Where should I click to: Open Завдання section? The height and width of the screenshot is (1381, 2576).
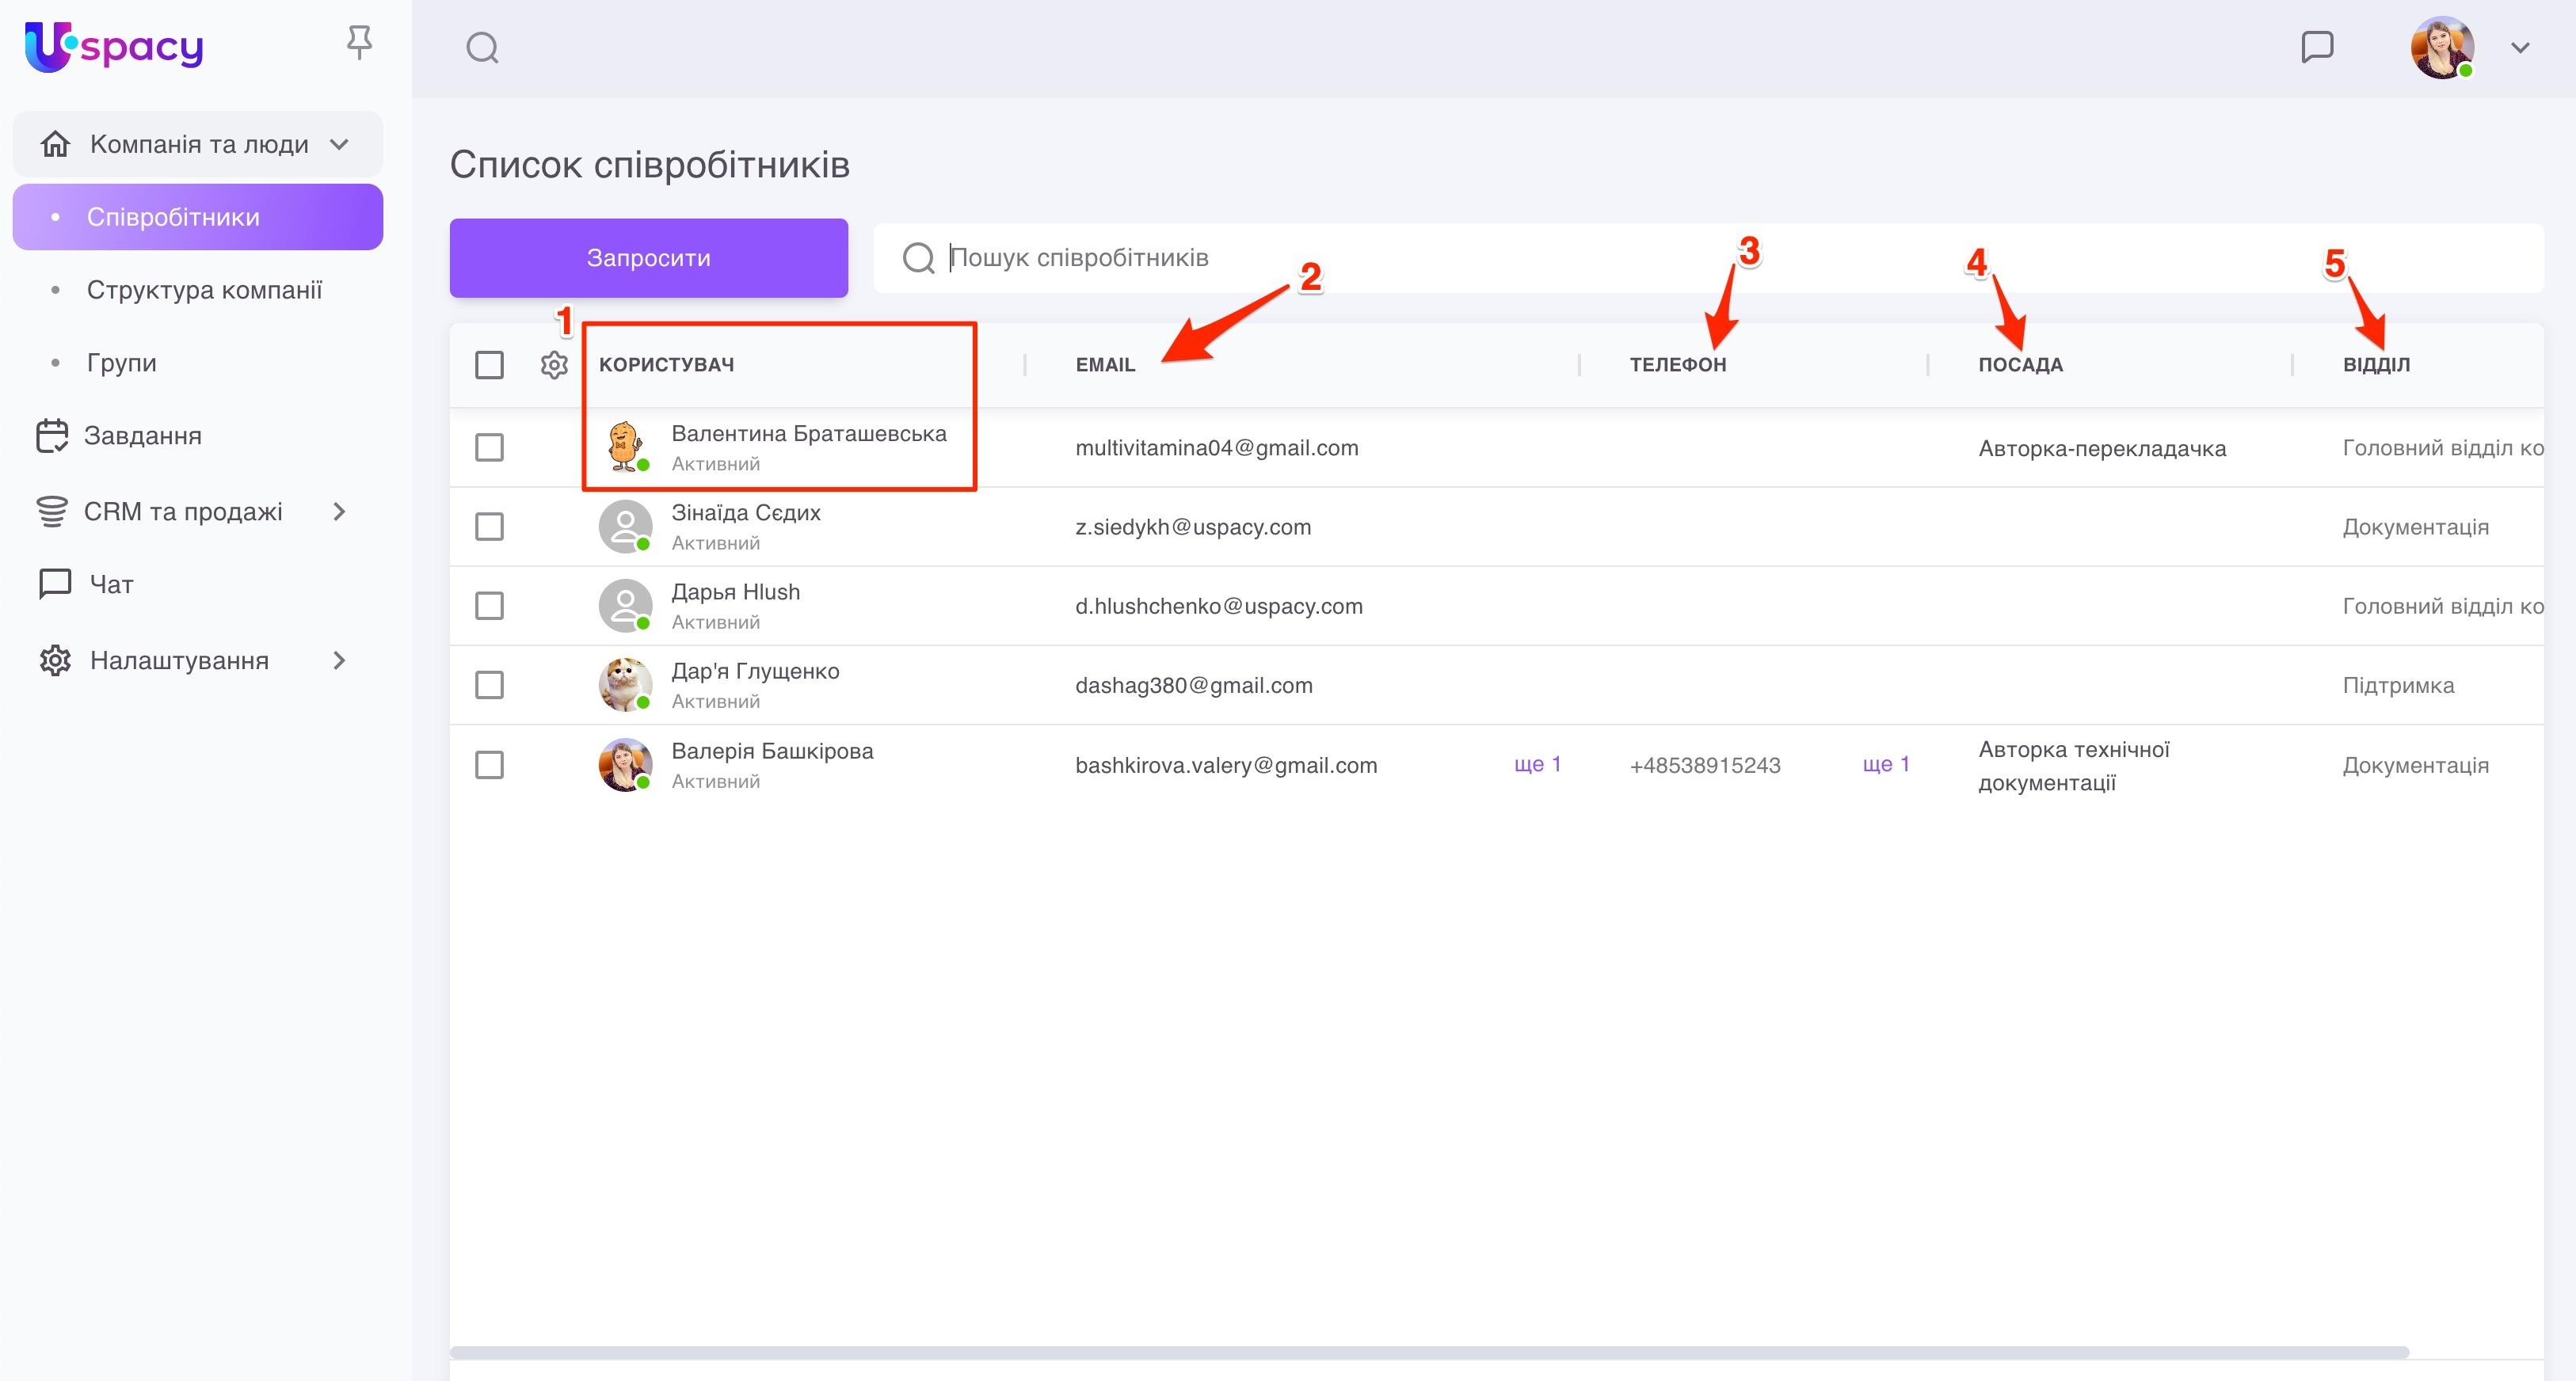[x=142, y=436]
